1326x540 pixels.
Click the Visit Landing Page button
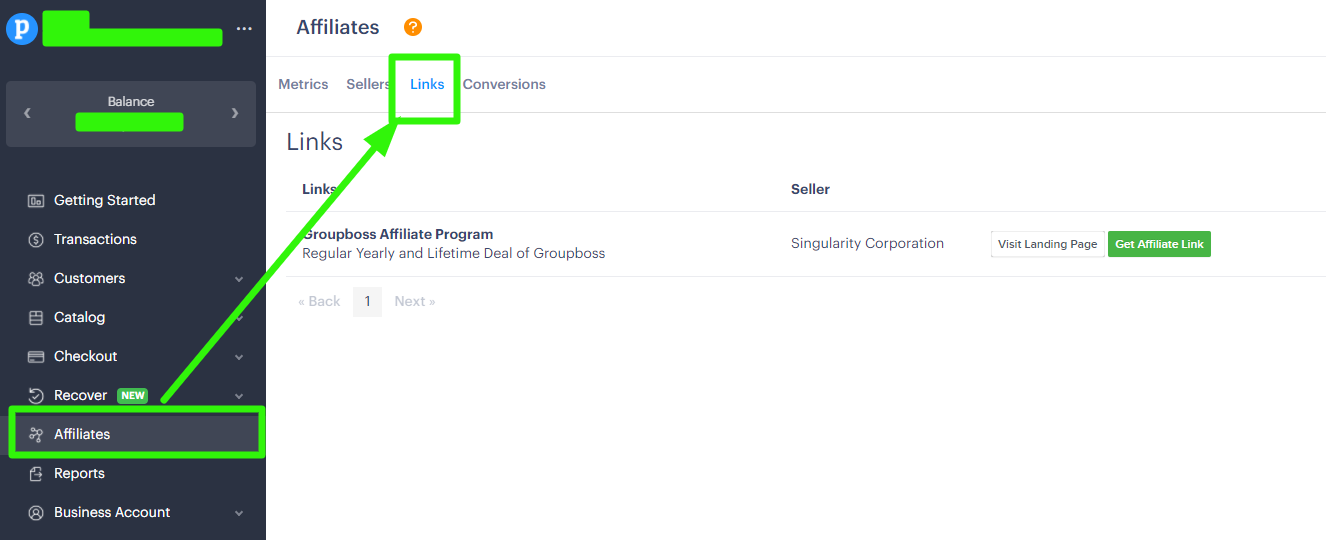(1047, 244)
